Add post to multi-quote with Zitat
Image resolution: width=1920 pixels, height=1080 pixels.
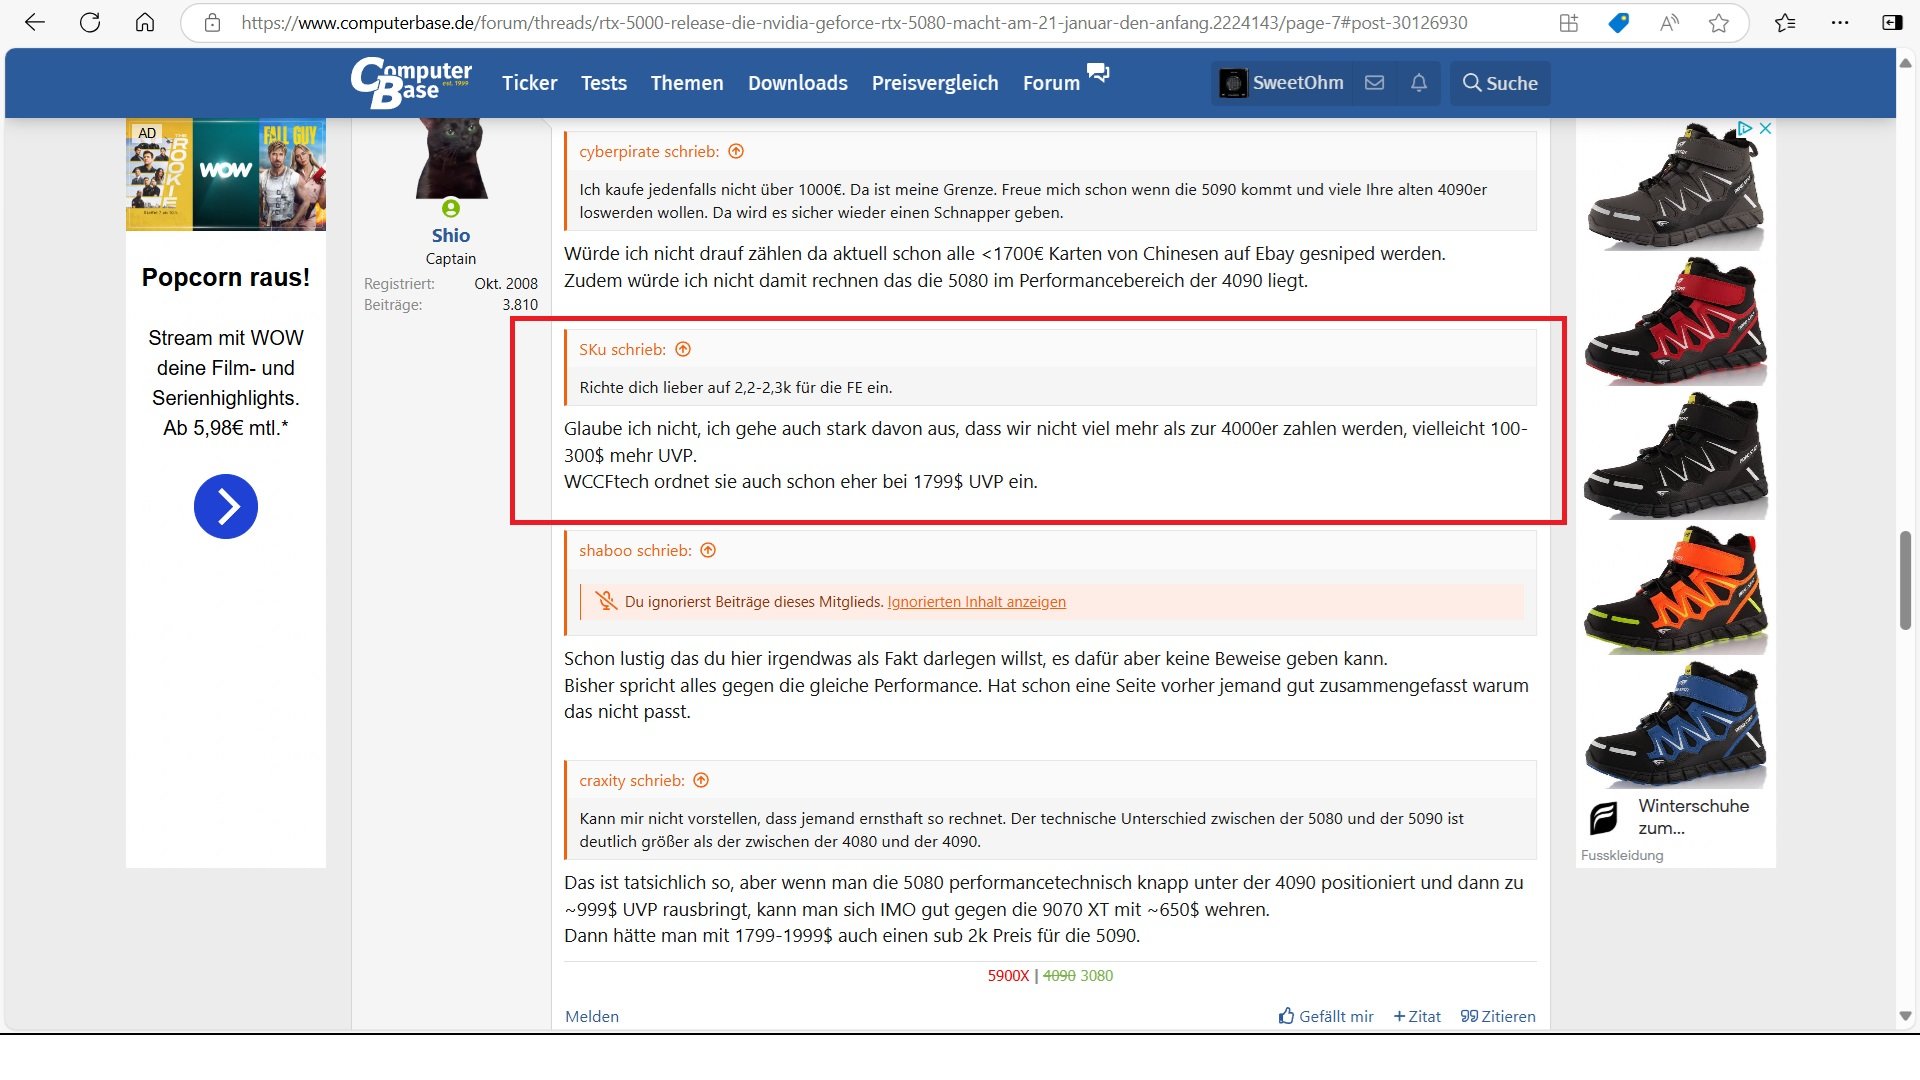(1417, 1016)
